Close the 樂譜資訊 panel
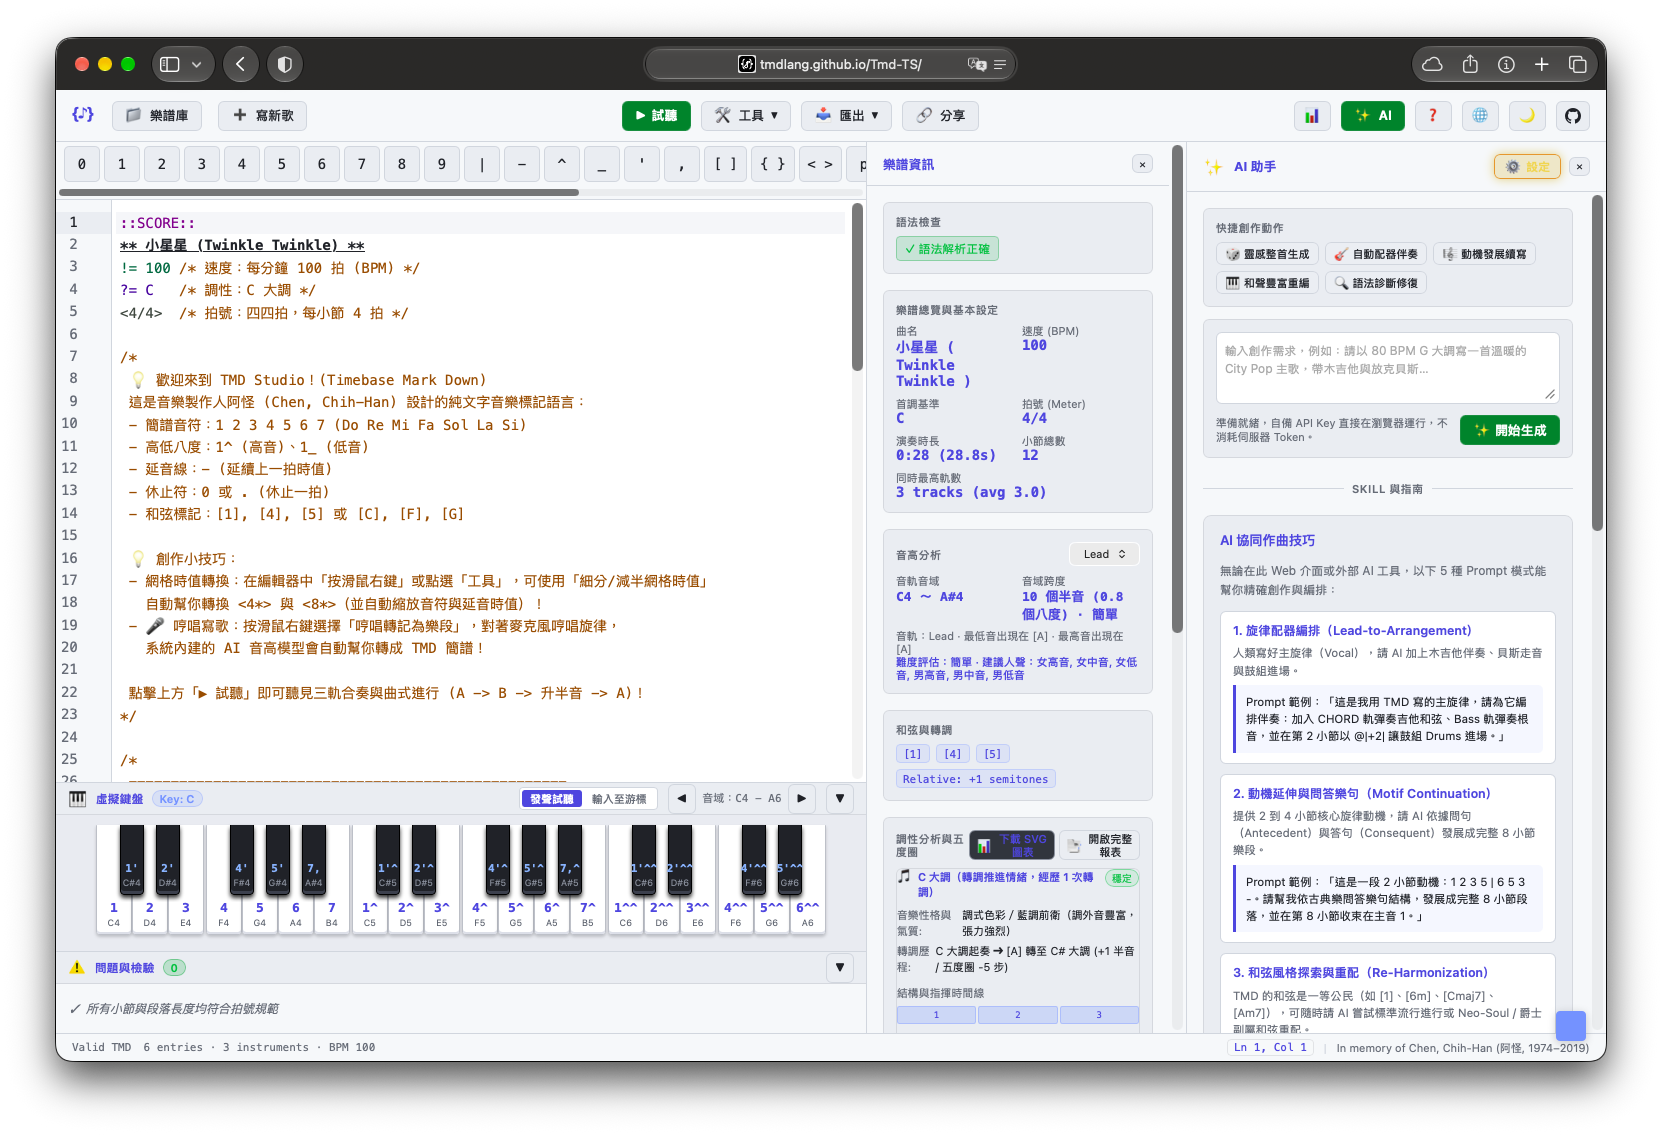This screenshot has height=1135, width=1662. [x=1142, y=164]
